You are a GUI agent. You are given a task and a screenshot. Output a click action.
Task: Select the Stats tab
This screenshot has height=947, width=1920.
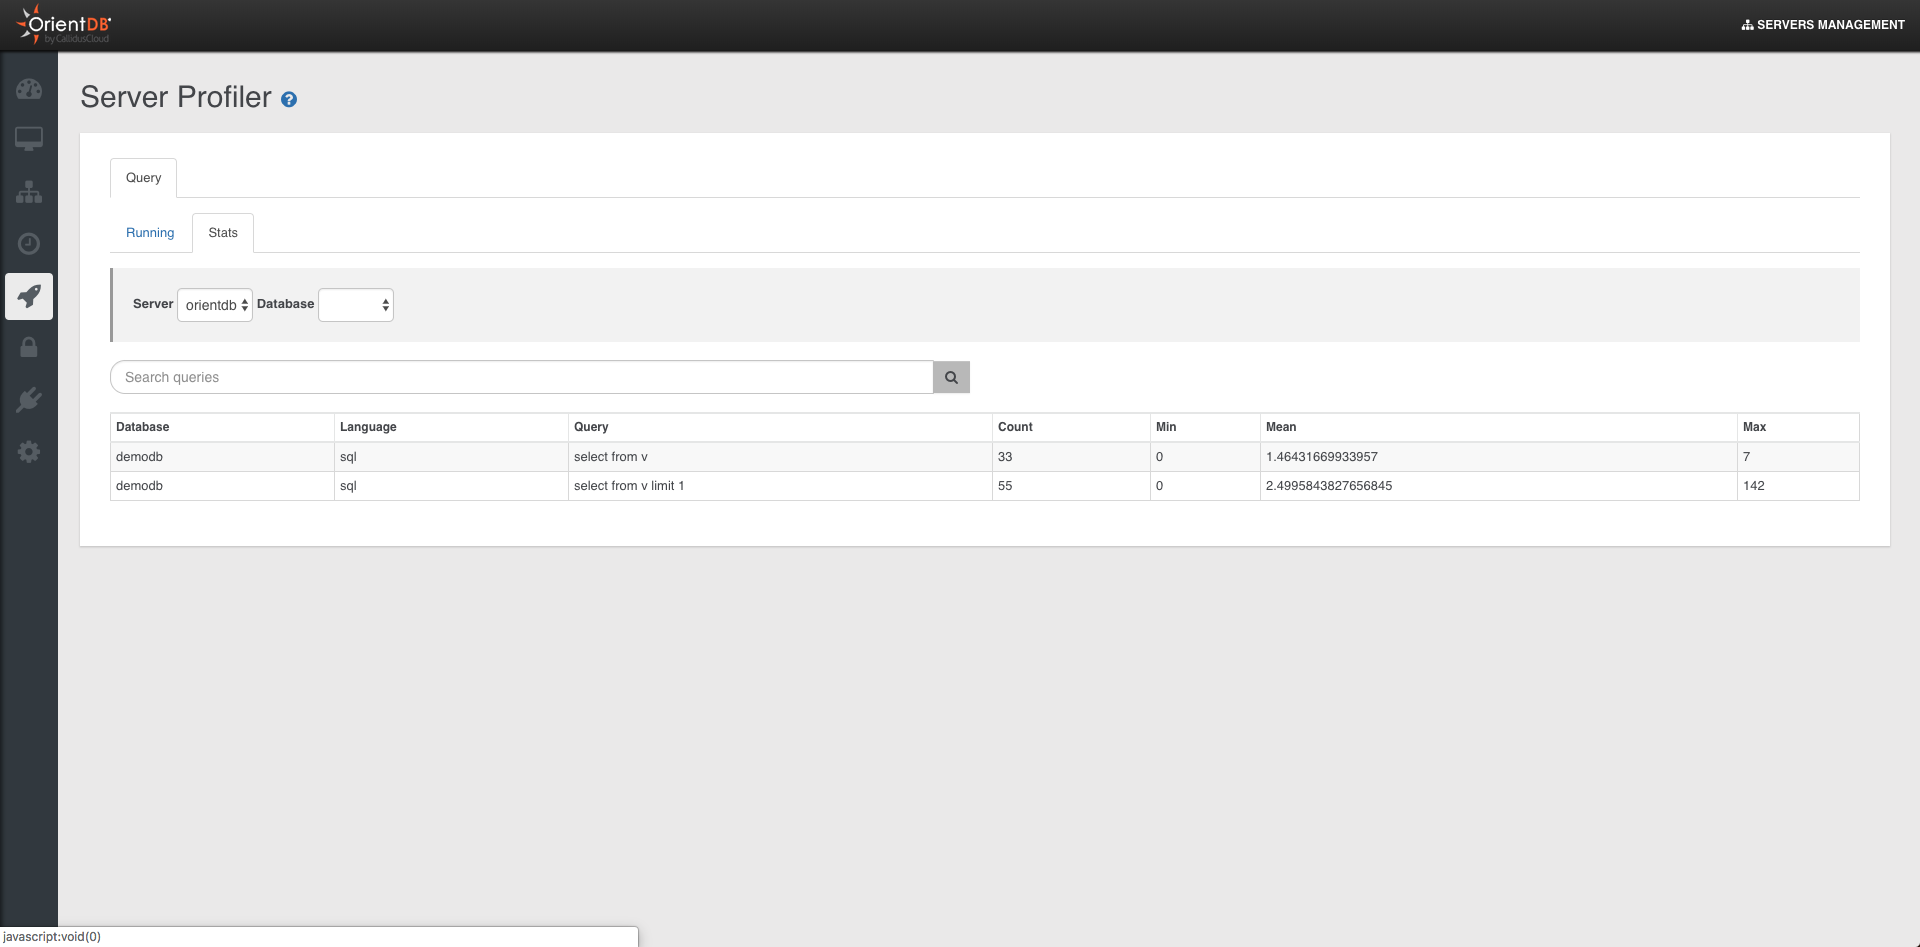click(223, 233)
